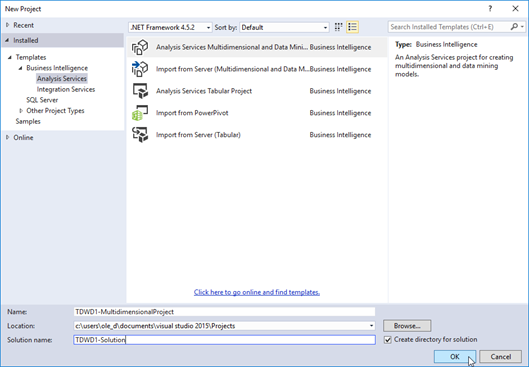The height and width of the screenshot is (367, 529).
Task: Open the help question mark
Action: coord(490,9)
